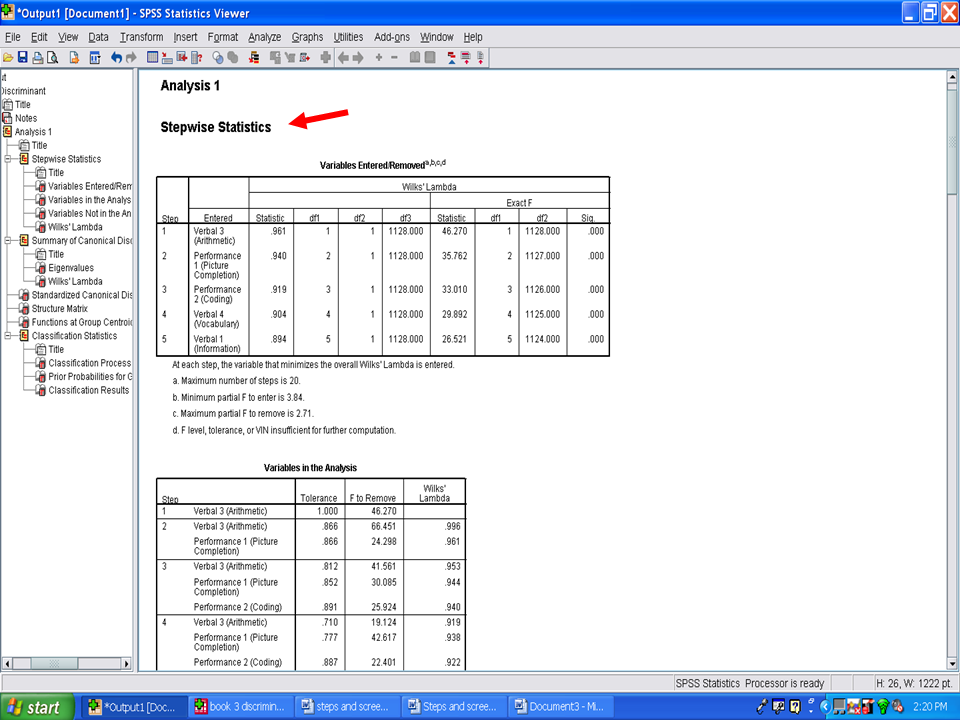
Task: Click the Structure Matrix table icon in outline
Action: click(x=24, y=309)
